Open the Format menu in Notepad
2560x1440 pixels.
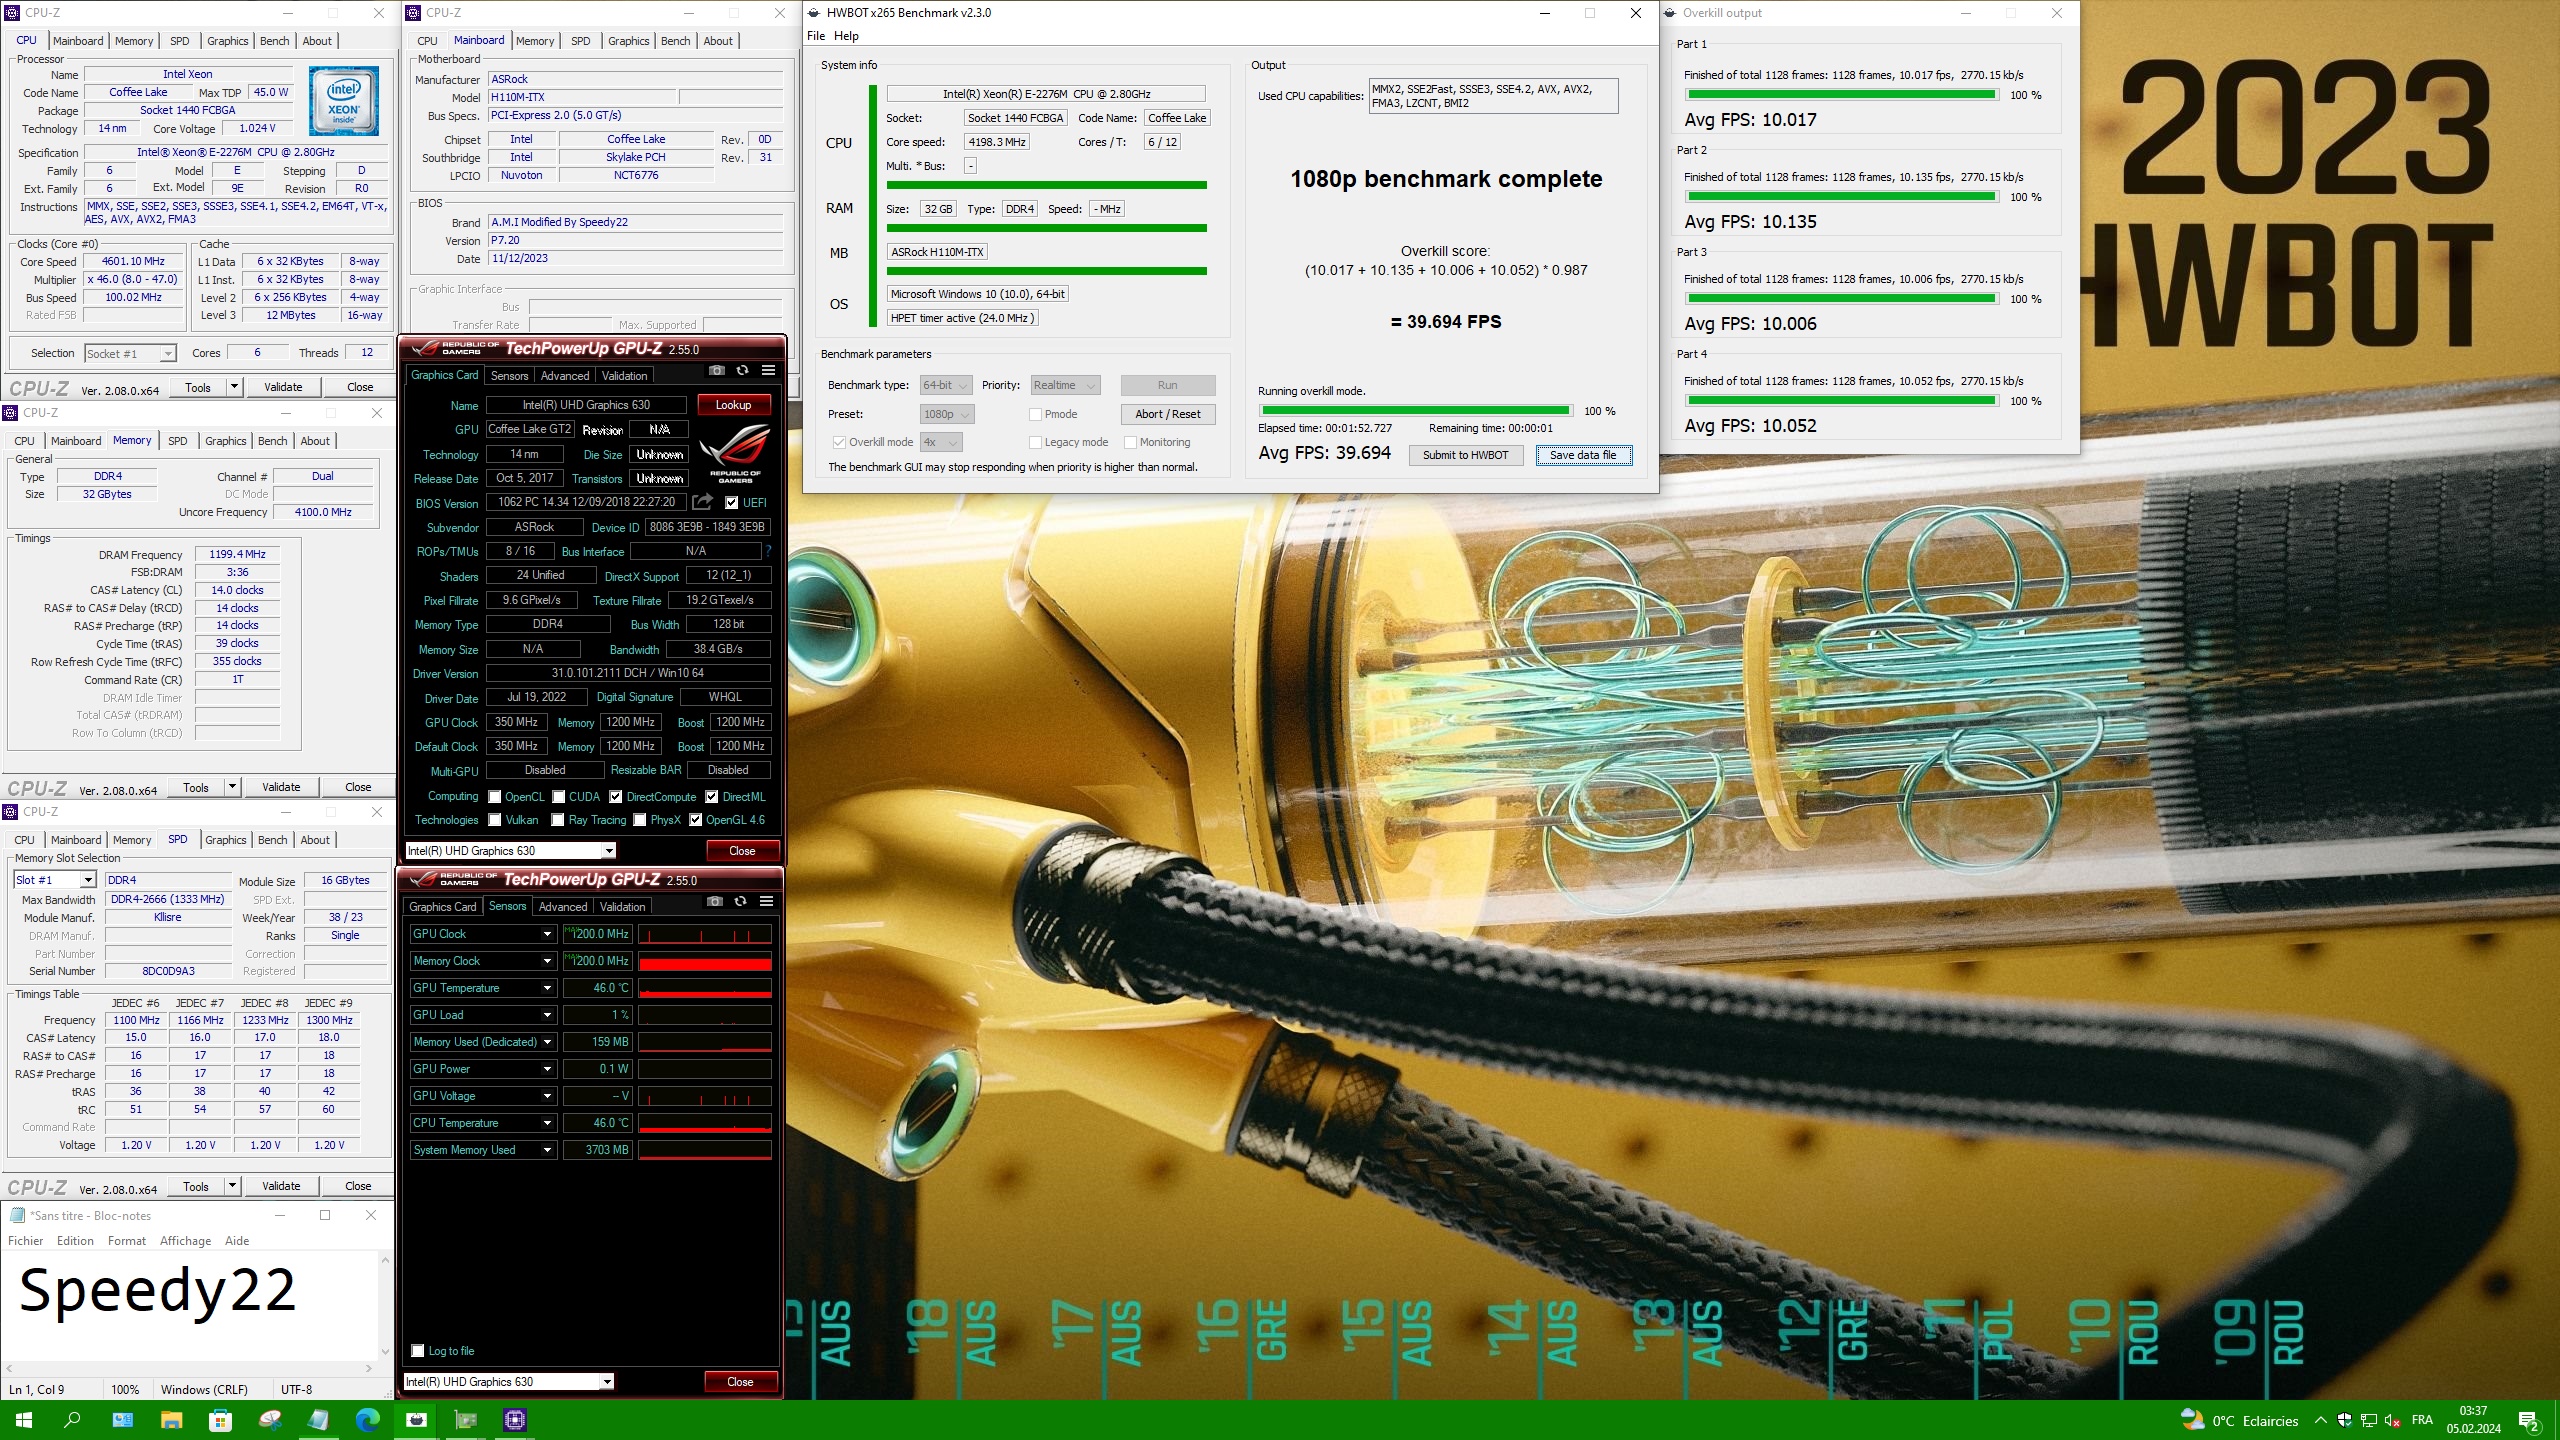(127, 1241)
